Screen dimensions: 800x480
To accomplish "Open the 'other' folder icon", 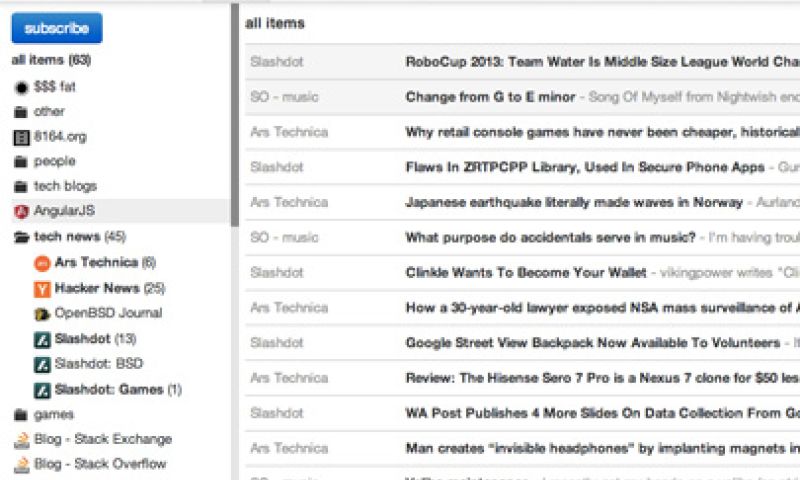I will 20,112.
